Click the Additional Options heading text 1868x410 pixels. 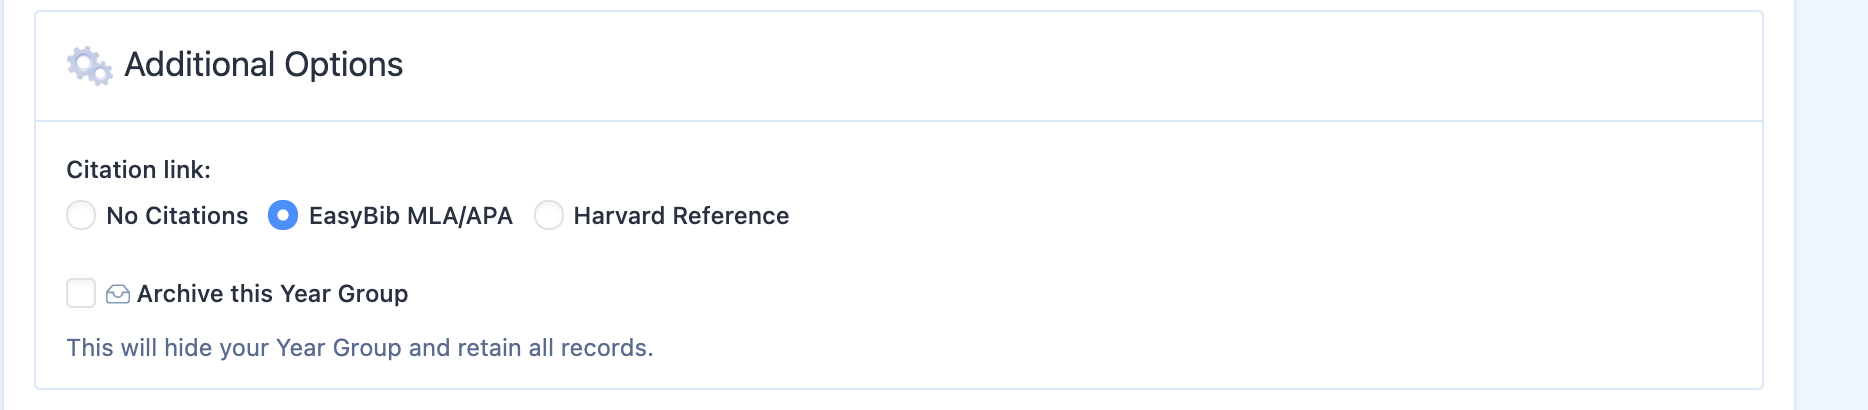tap(263, 65)
